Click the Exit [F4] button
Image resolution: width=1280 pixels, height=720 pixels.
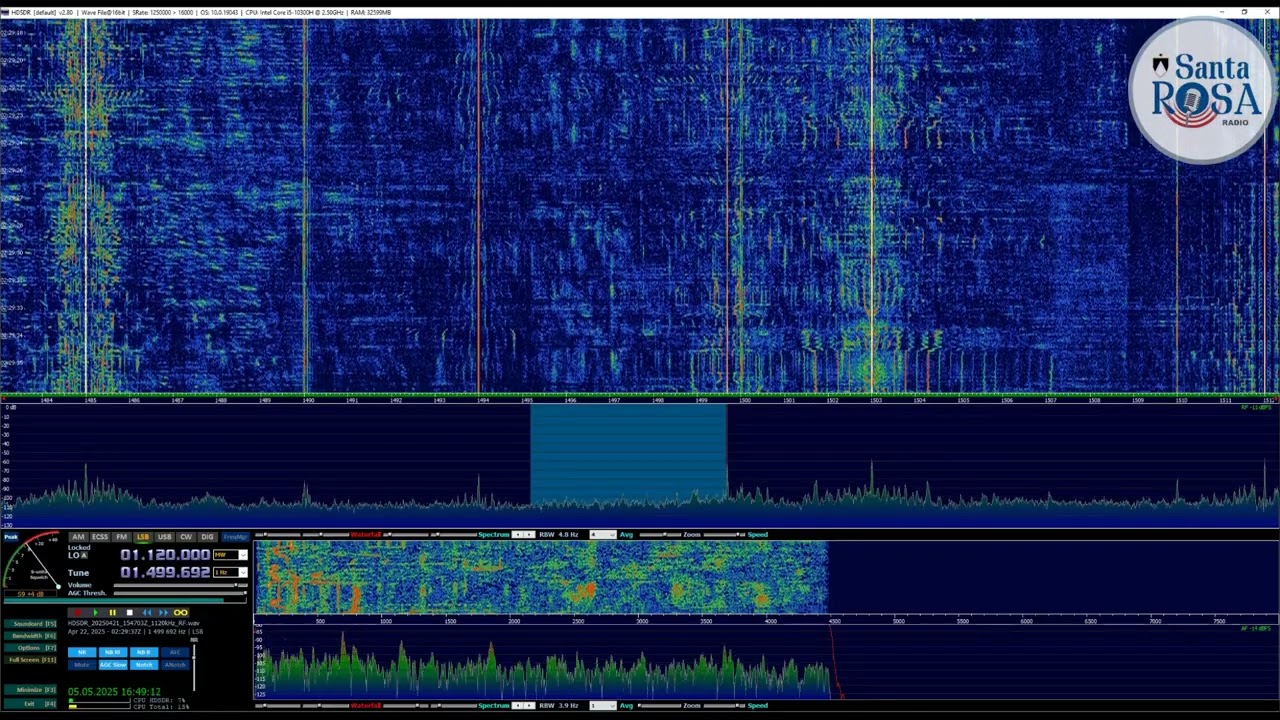pos(30,704)
